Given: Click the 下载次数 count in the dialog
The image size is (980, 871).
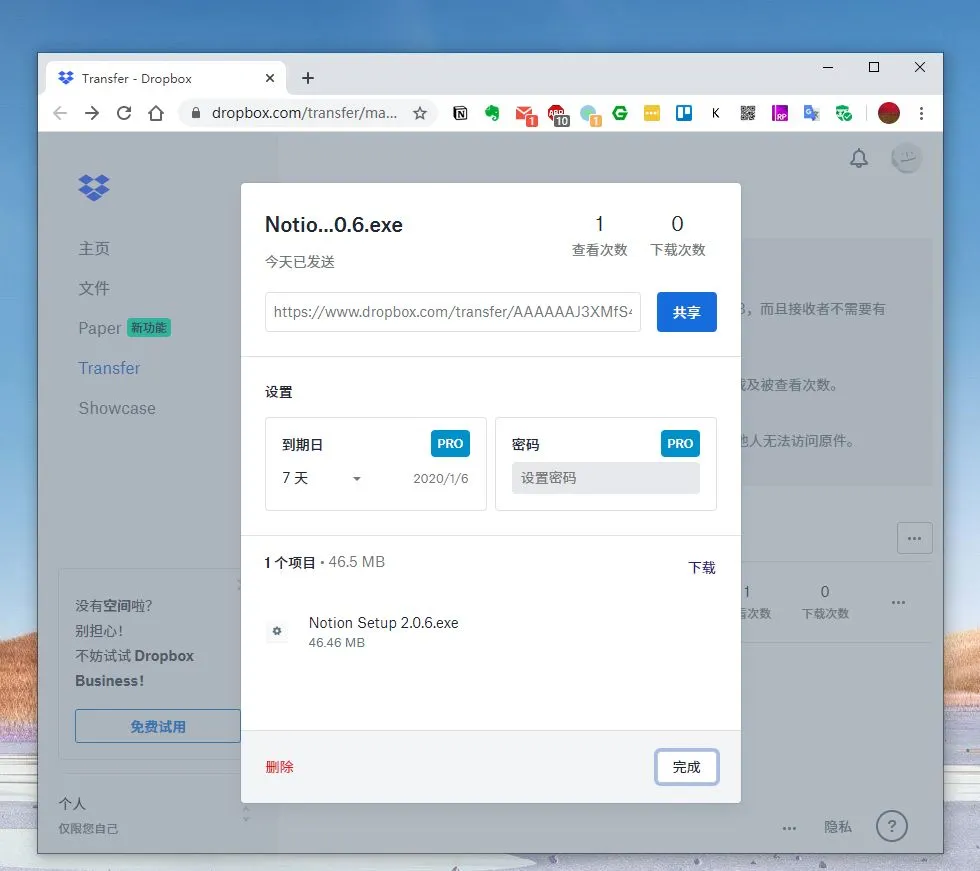Looking at the screenshot, I should [x=678, y=236].
